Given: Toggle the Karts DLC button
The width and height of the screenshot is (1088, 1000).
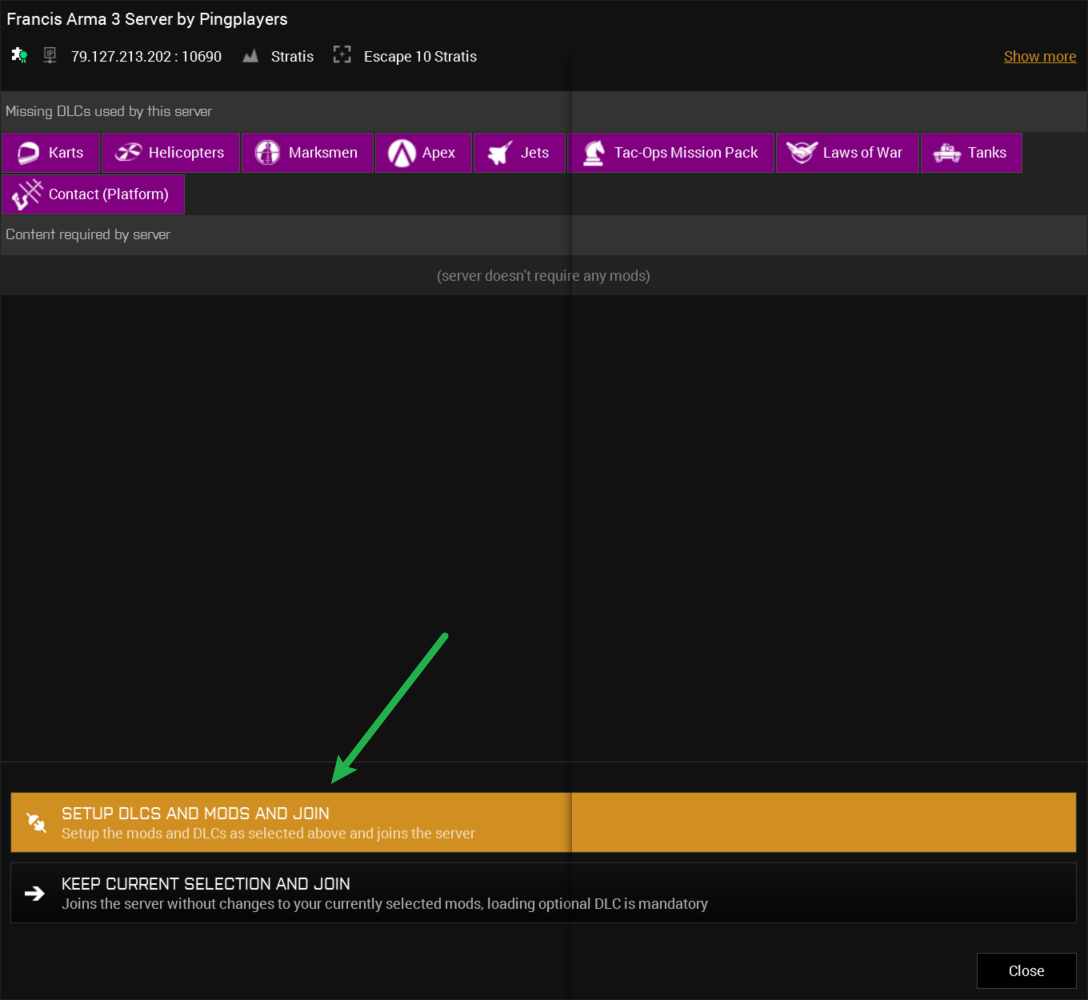Looking at the screenshot, I should [51, 153].
